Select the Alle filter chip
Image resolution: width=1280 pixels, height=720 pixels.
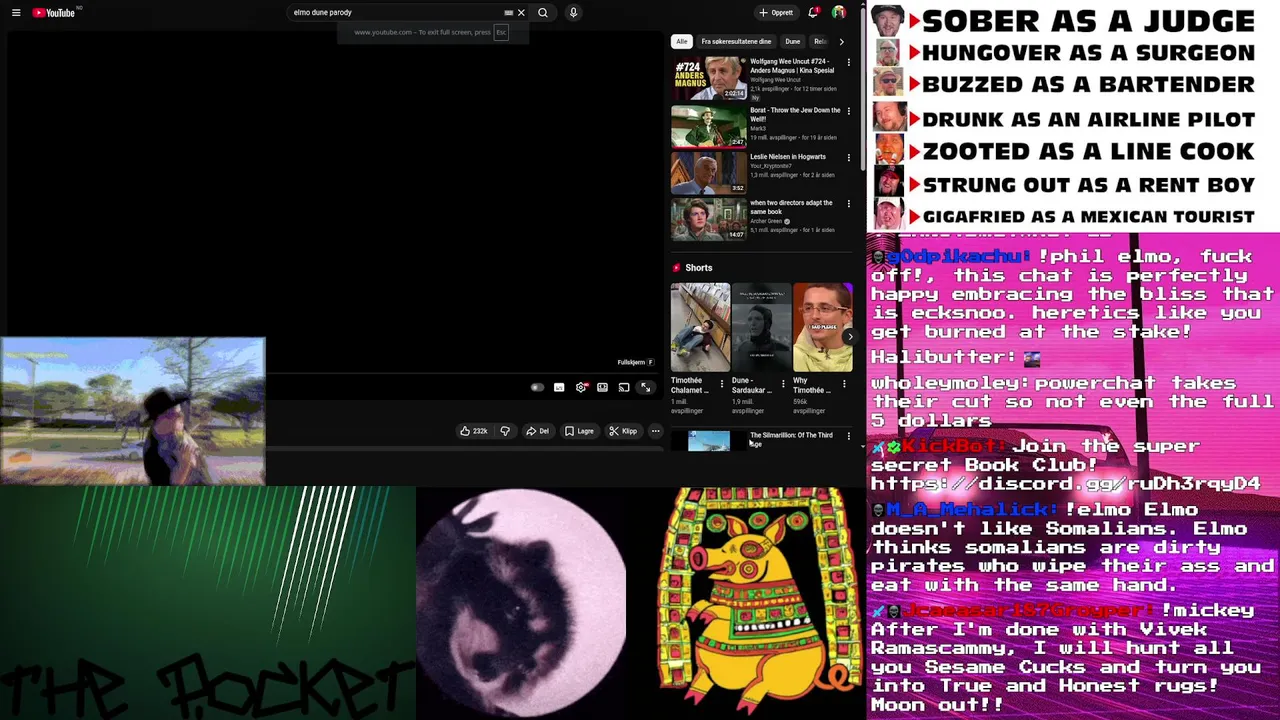click(682, 42)
